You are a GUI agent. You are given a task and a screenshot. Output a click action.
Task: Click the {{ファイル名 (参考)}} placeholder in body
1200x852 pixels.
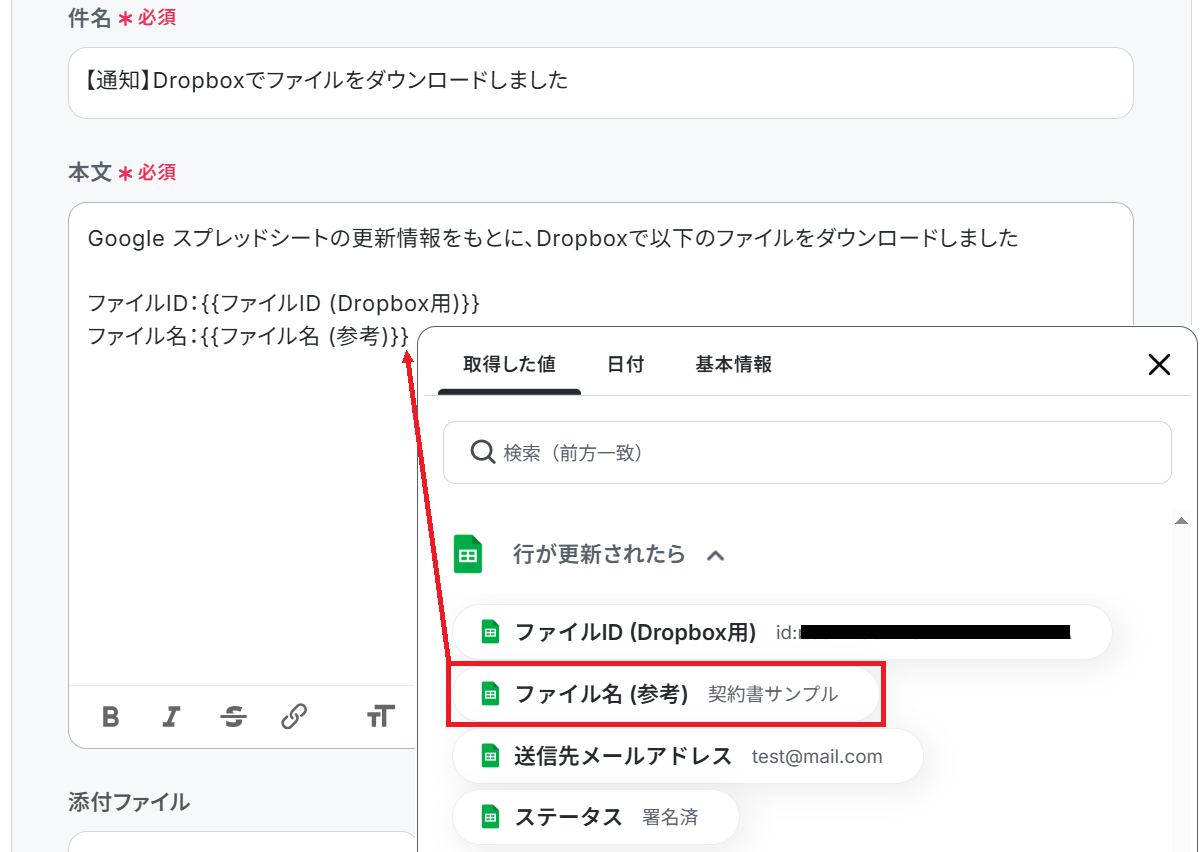tap(305, 336)
